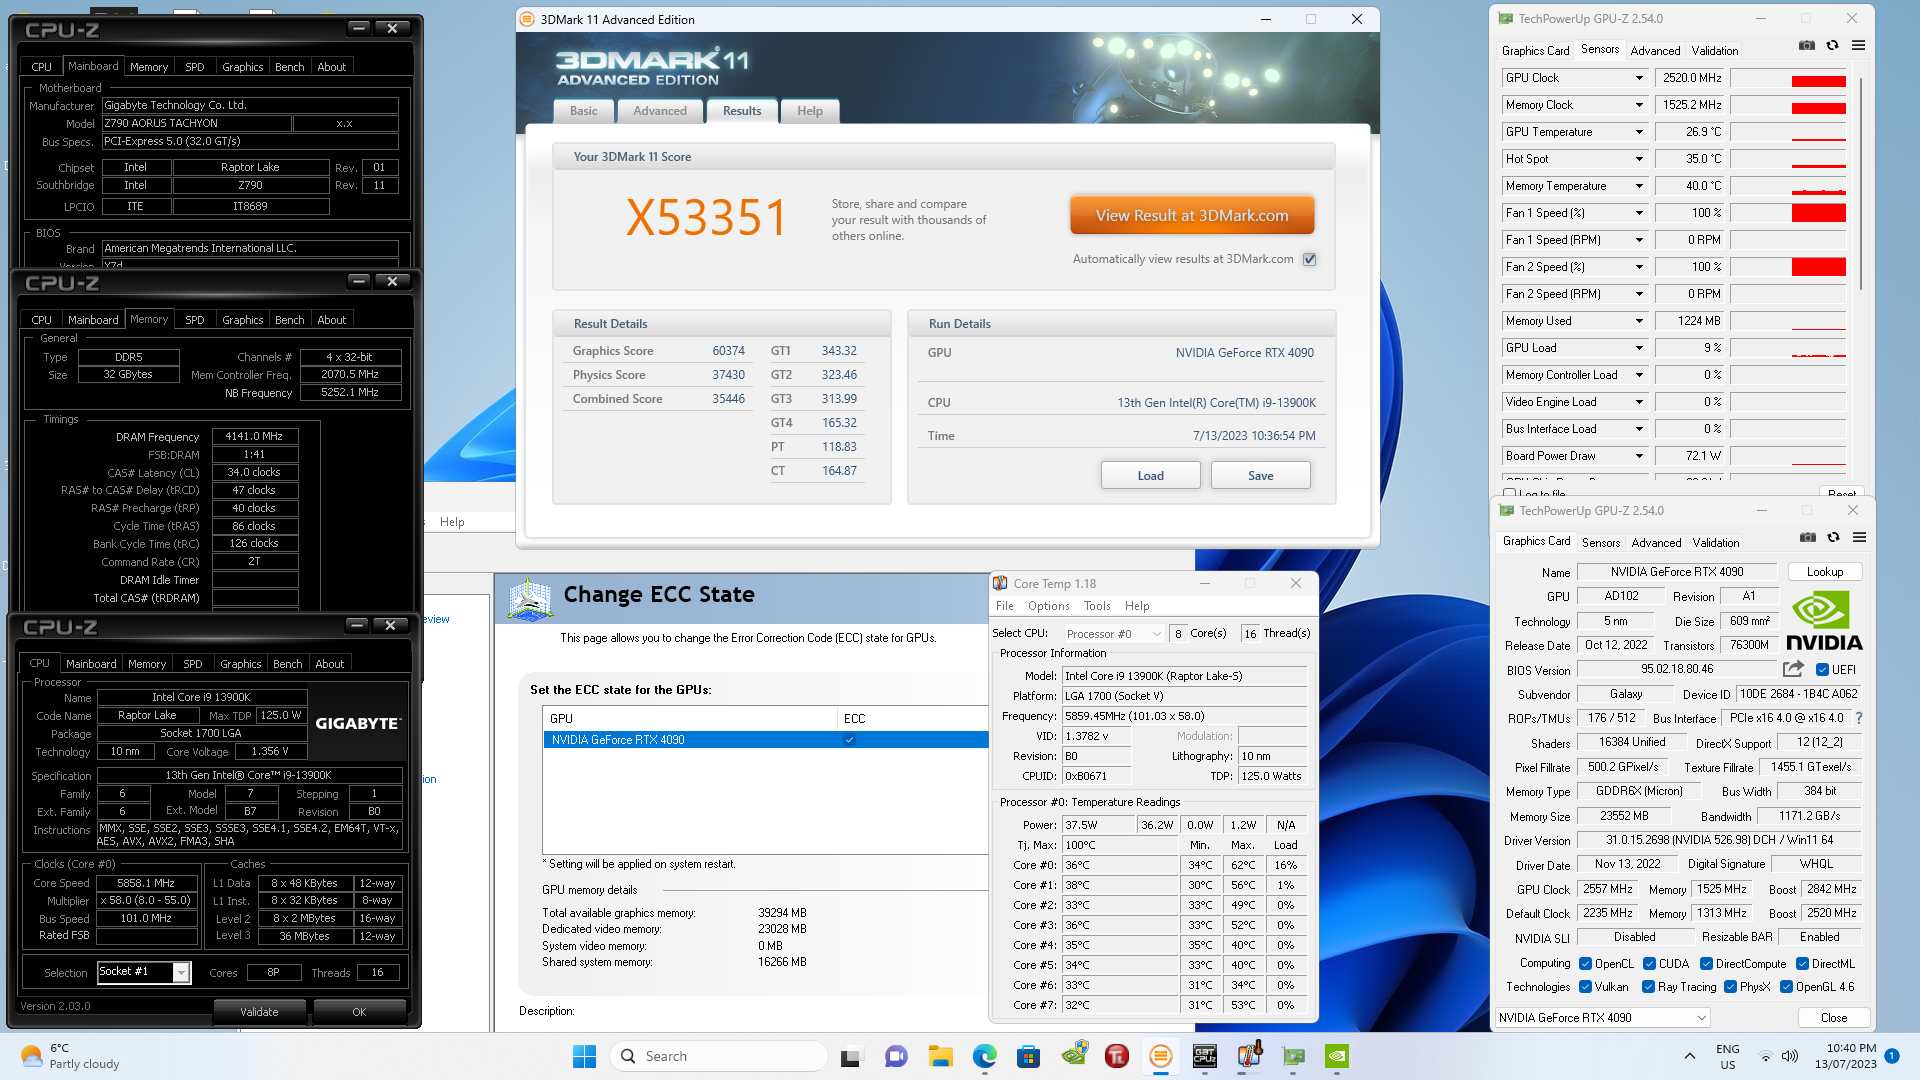This screenshot has height=1080, width=1920.
Task: Select NVIDIA GeForce RTX 4090 row in ECC list
Action: 765,740
